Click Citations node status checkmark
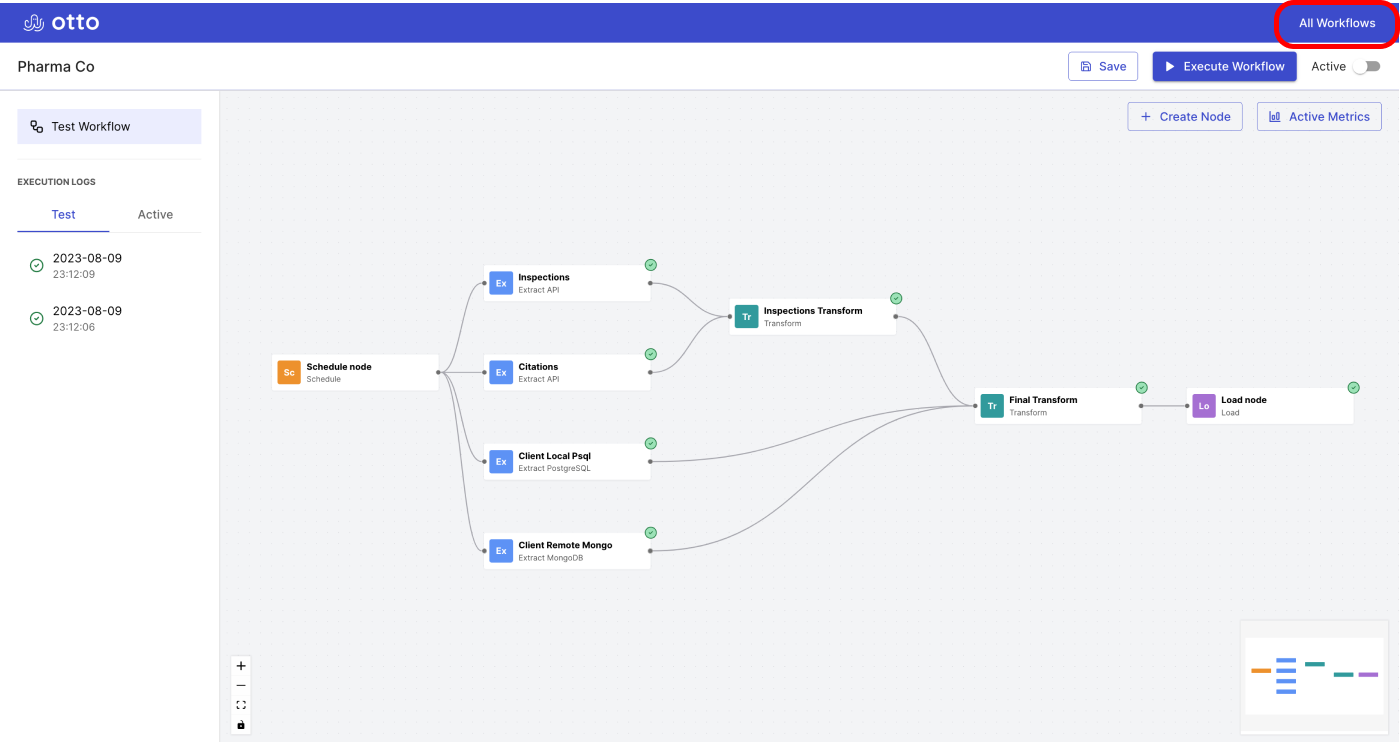 (651, 354)
